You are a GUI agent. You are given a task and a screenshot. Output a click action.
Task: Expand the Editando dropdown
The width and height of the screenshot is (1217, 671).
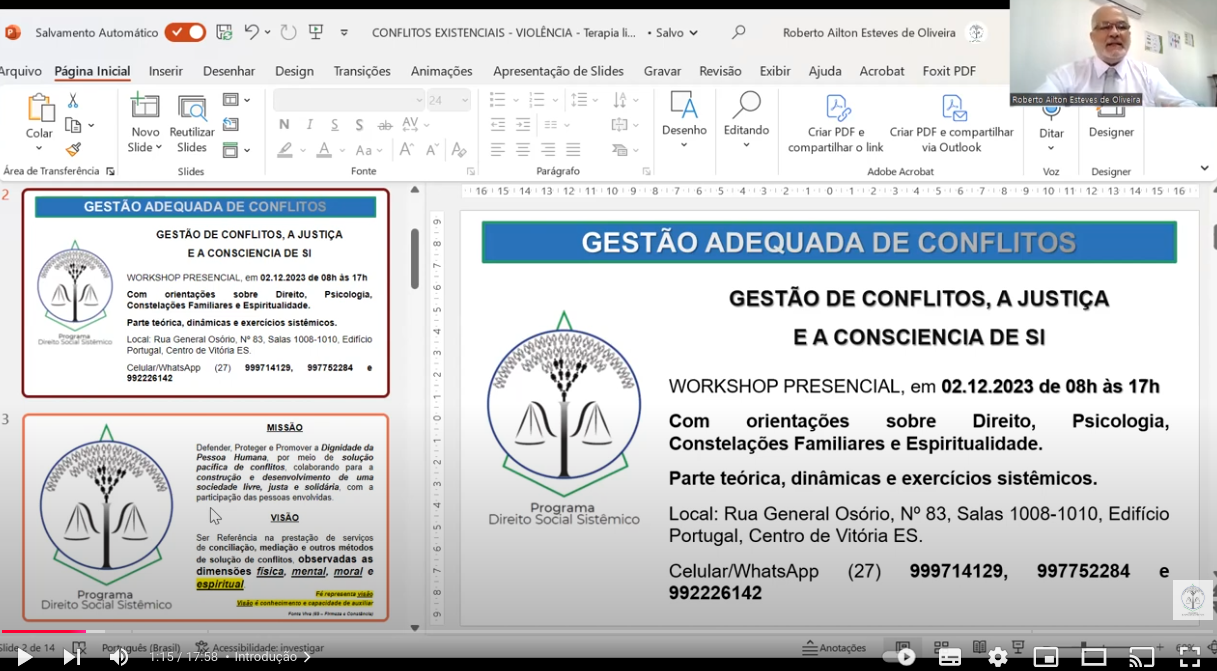[746, 145]
